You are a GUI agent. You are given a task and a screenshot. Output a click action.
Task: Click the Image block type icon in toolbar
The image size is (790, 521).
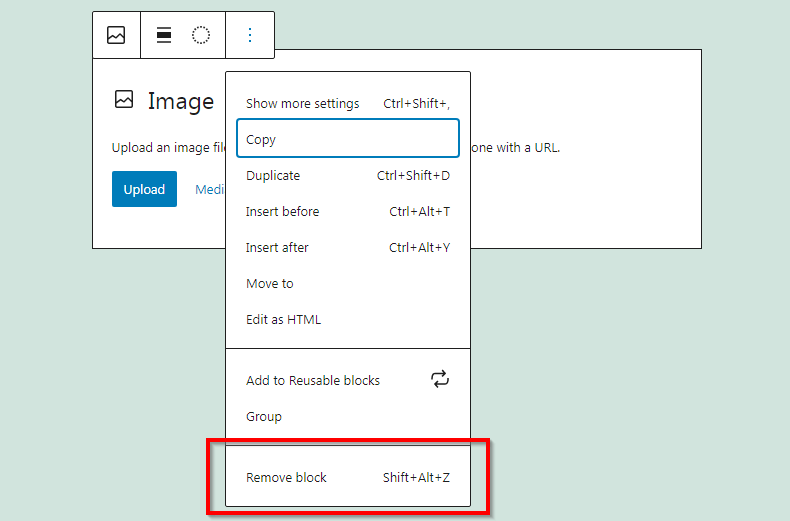click(x=116, y=35)
